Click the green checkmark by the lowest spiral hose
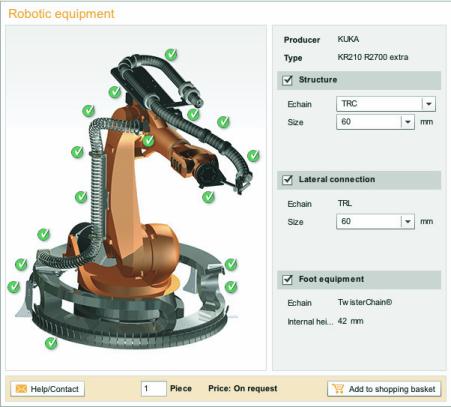Screen dimensions: 451x407 click(x=43, y=234)
